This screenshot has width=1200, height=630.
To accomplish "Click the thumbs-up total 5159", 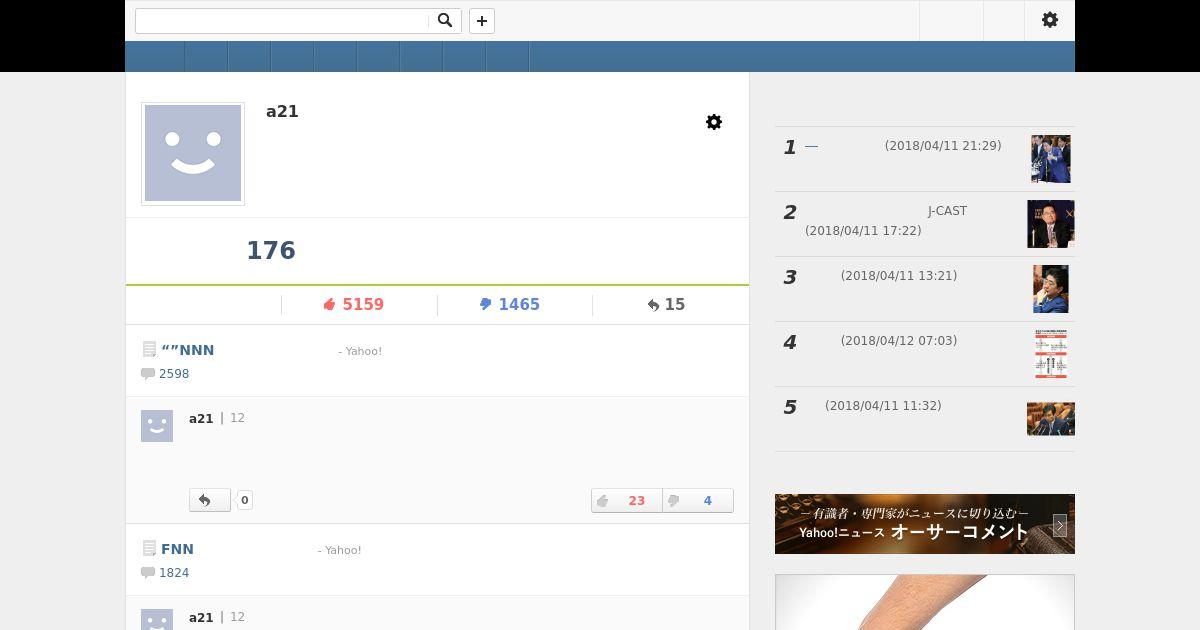I will (x=353, y=304).
